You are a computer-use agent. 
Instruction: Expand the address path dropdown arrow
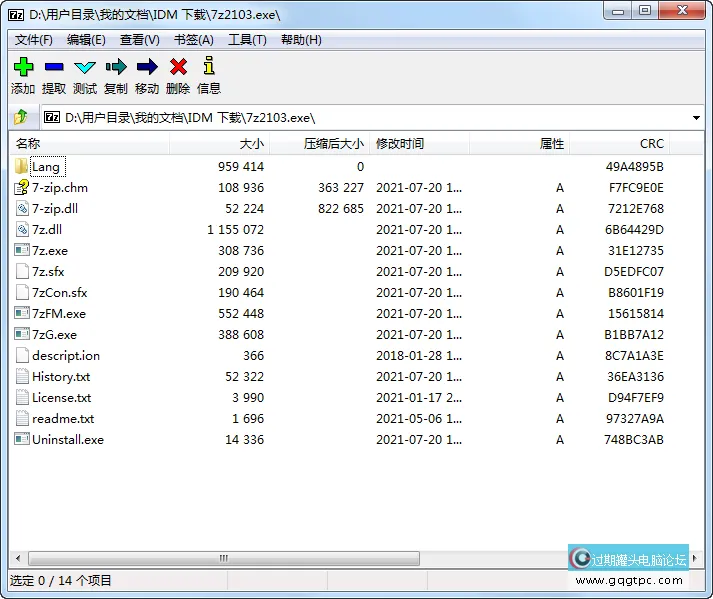(x=696, y=118)
